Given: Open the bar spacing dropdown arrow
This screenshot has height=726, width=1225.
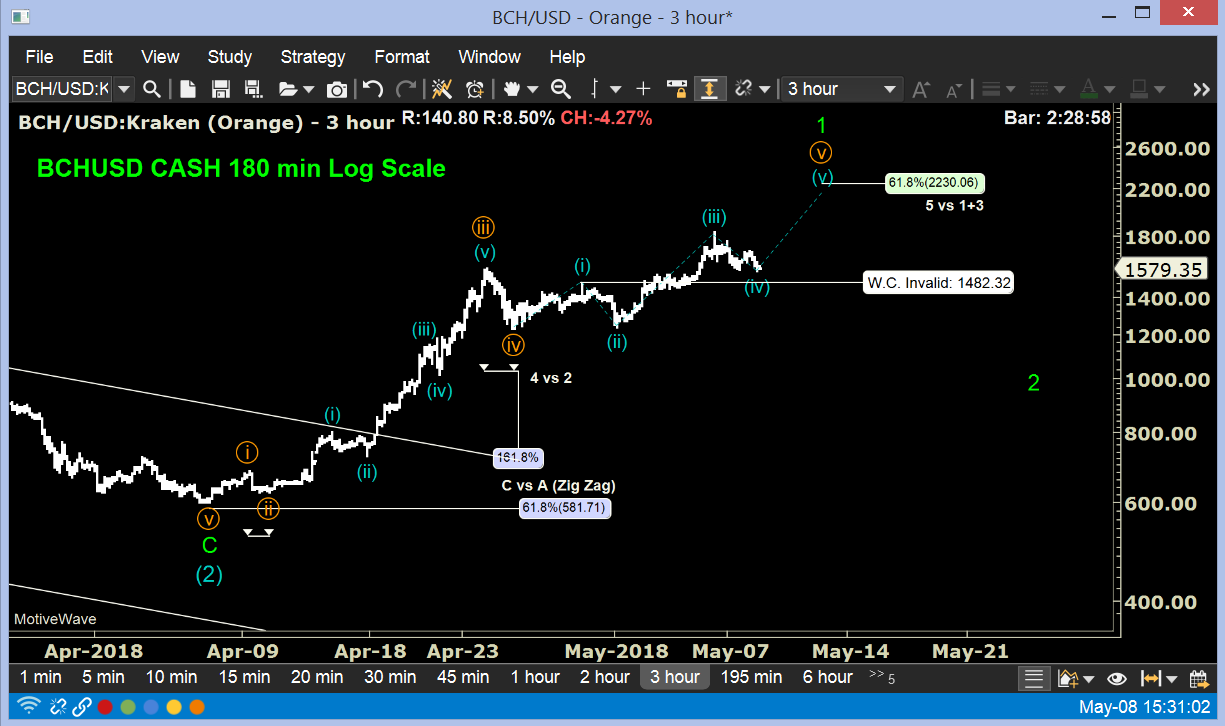Looking at the screenshot, I should [x=616, y=89].
